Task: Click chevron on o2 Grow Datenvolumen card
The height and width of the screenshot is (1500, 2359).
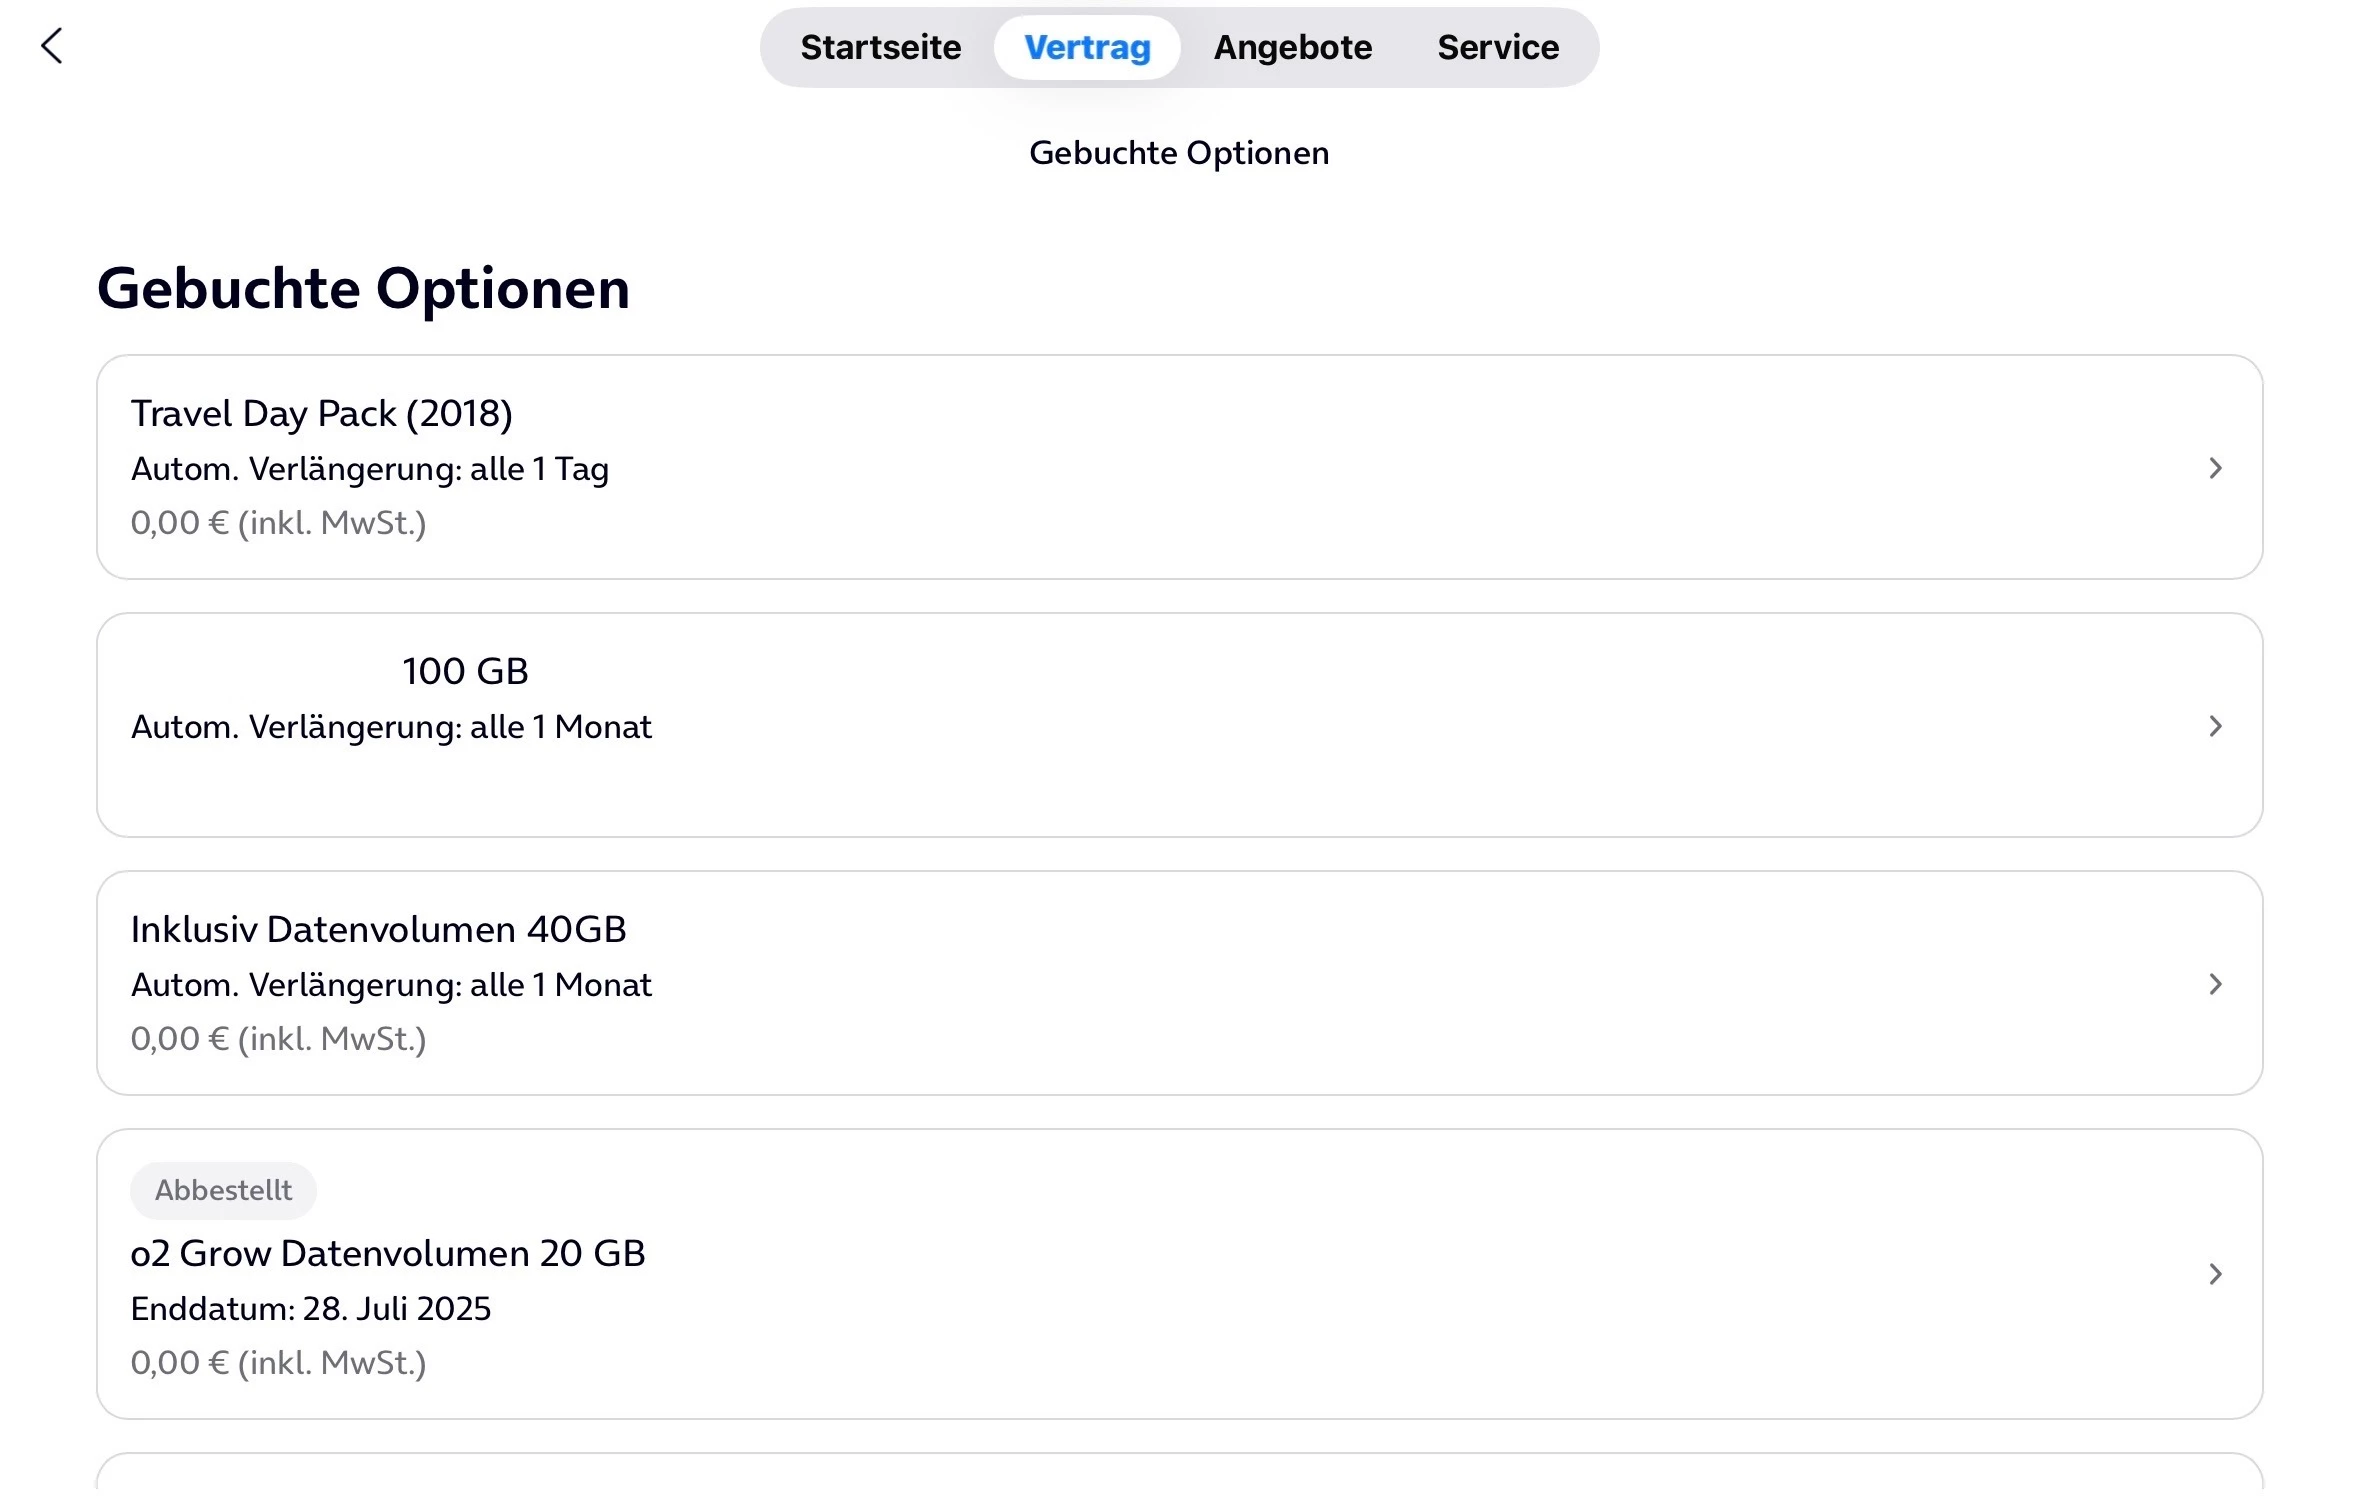Action: (2215, 1273)
